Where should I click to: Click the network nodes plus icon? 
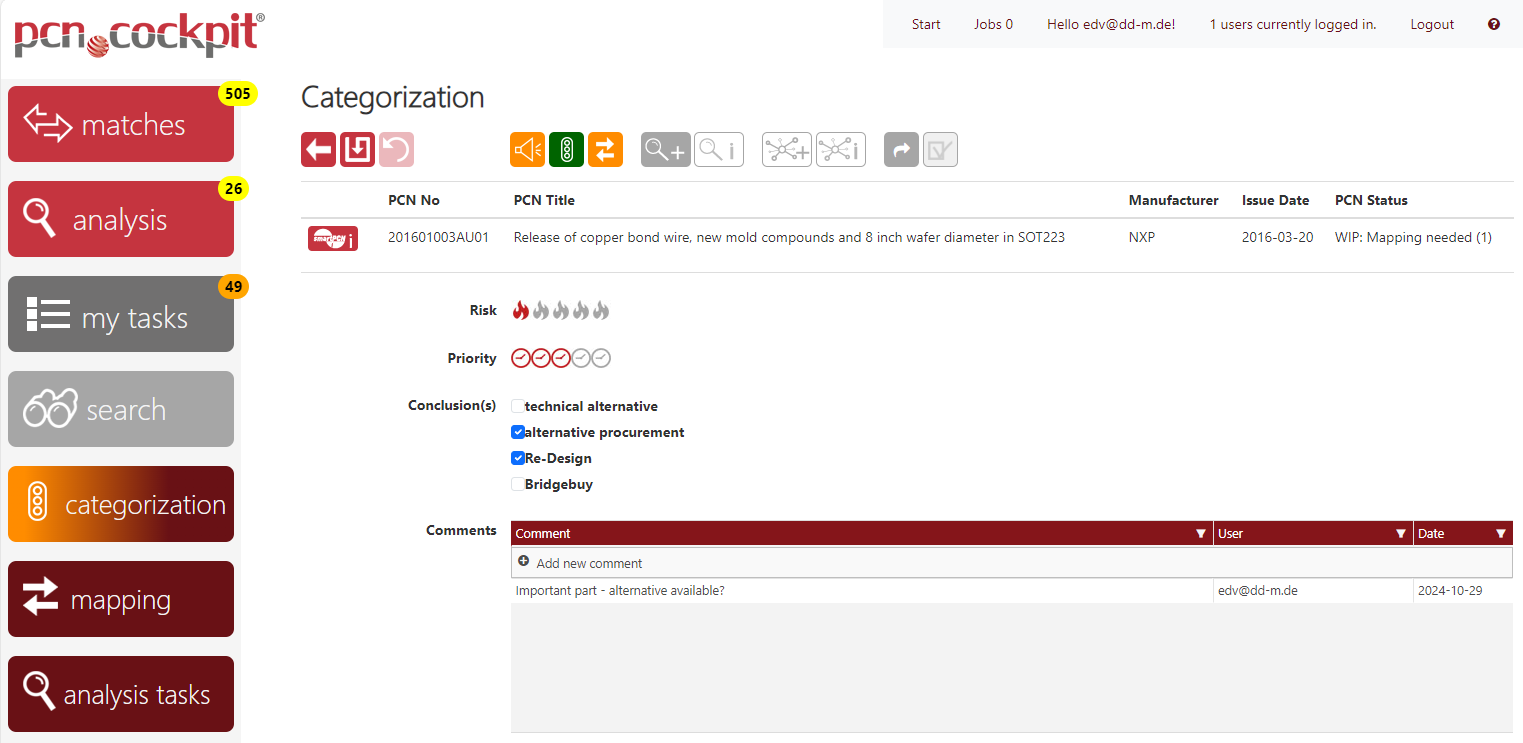coord(787,150)
